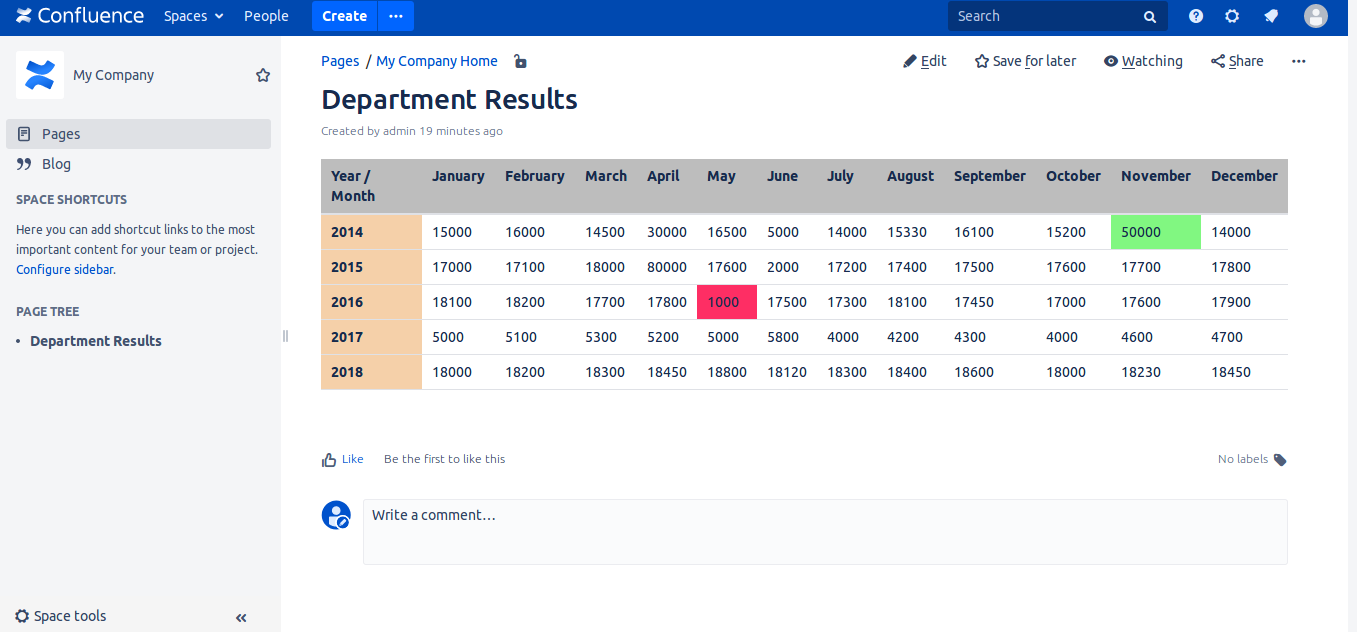Open the People menu item
1357x632 pixels.
[266, 16]
